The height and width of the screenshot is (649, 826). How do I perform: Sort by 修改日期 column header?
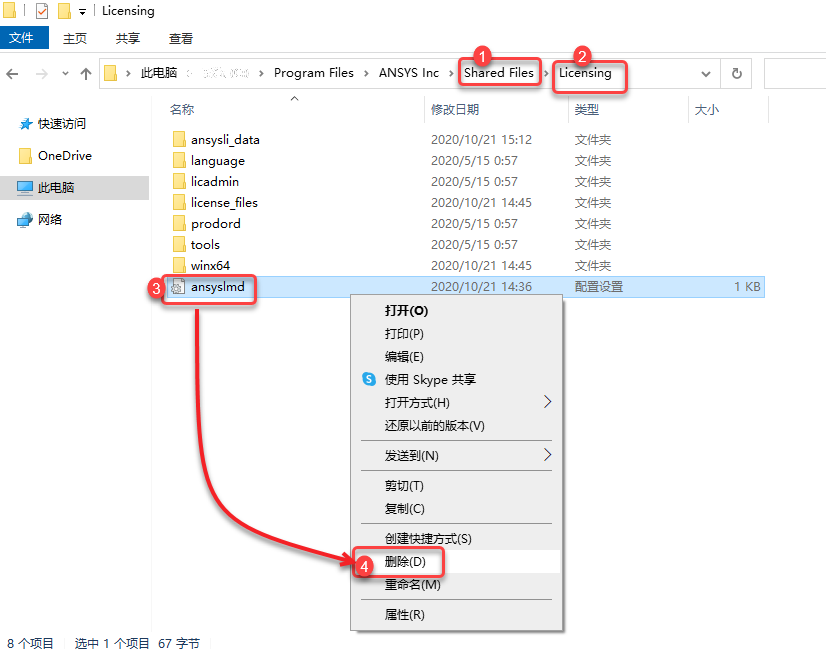pyautogui.click(x=455, y=110)
